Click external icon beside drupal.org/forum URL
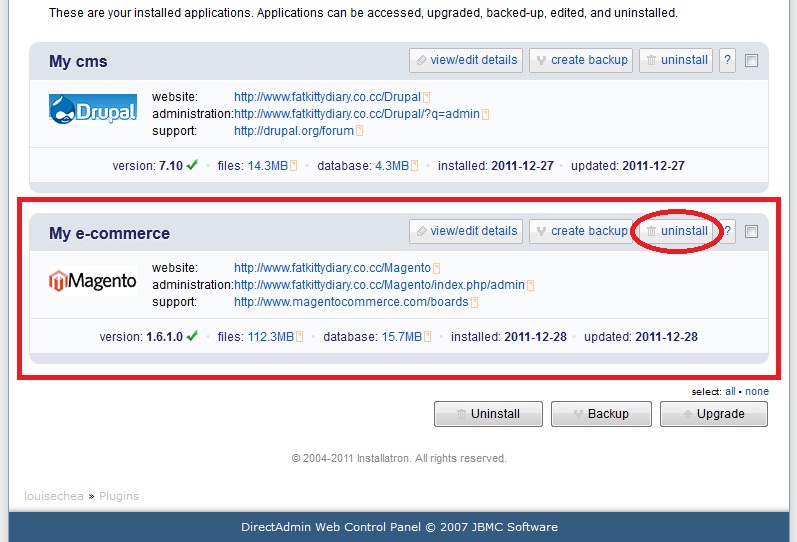 pyautogui.click(x=359, y=131)
